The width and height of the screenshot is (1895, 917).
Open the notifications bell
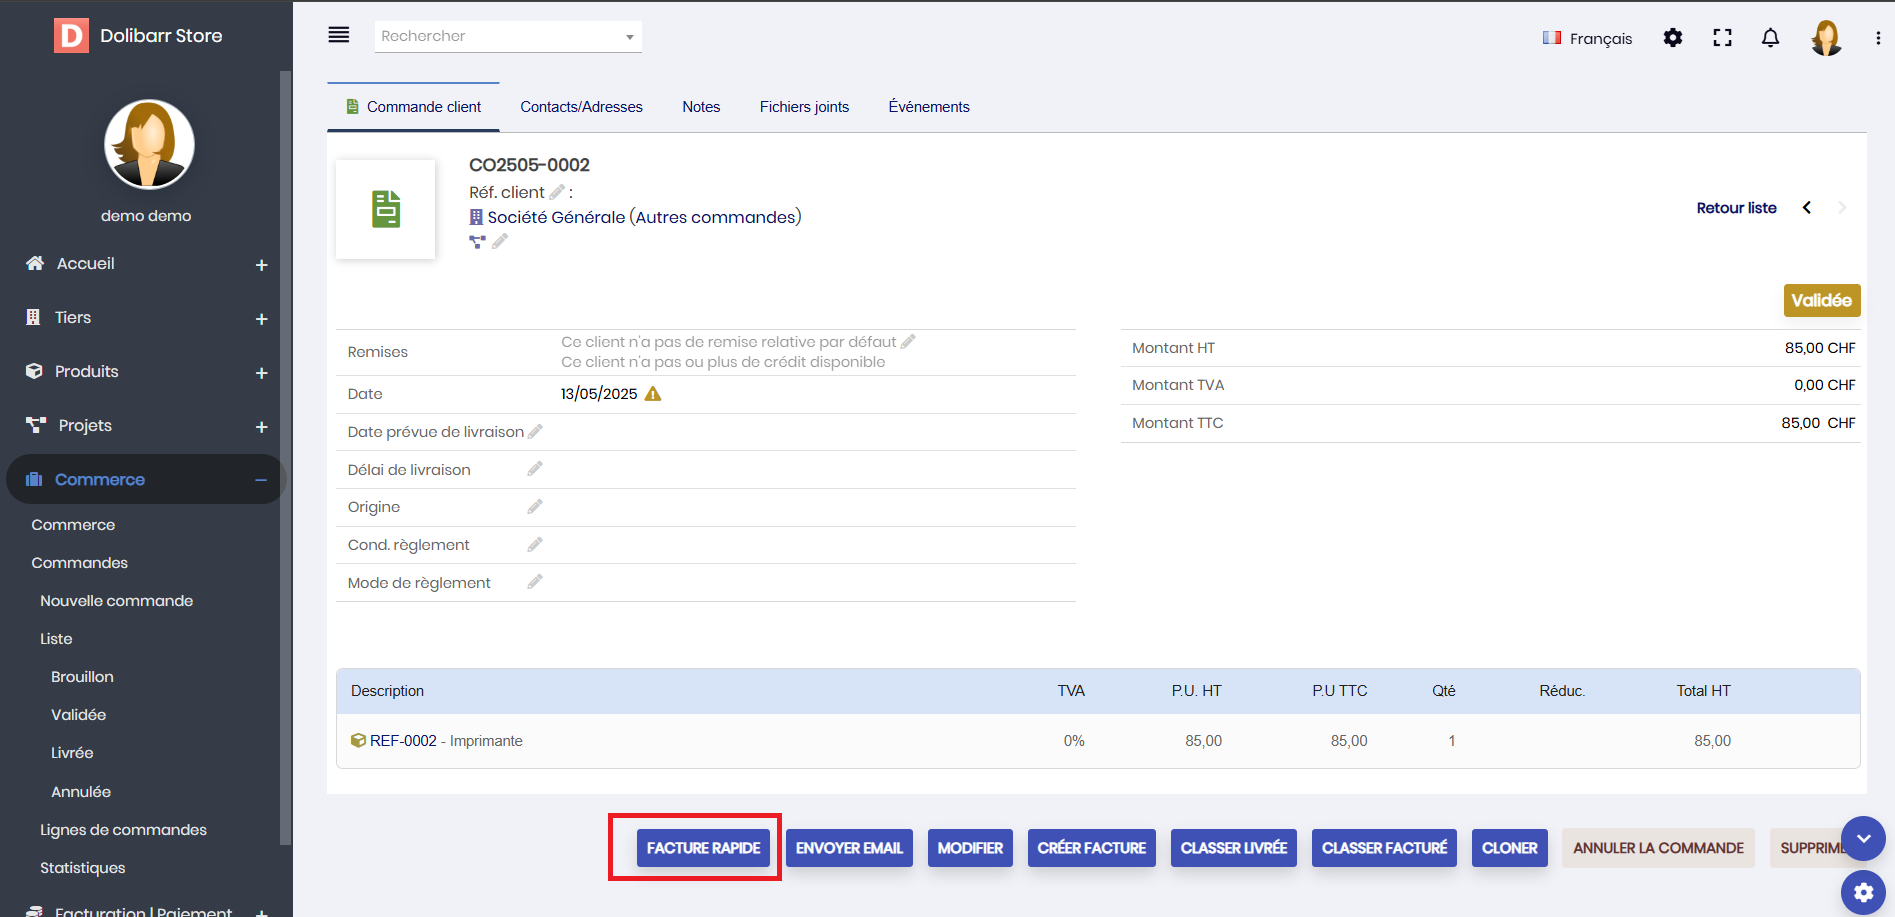(1770, 38)
